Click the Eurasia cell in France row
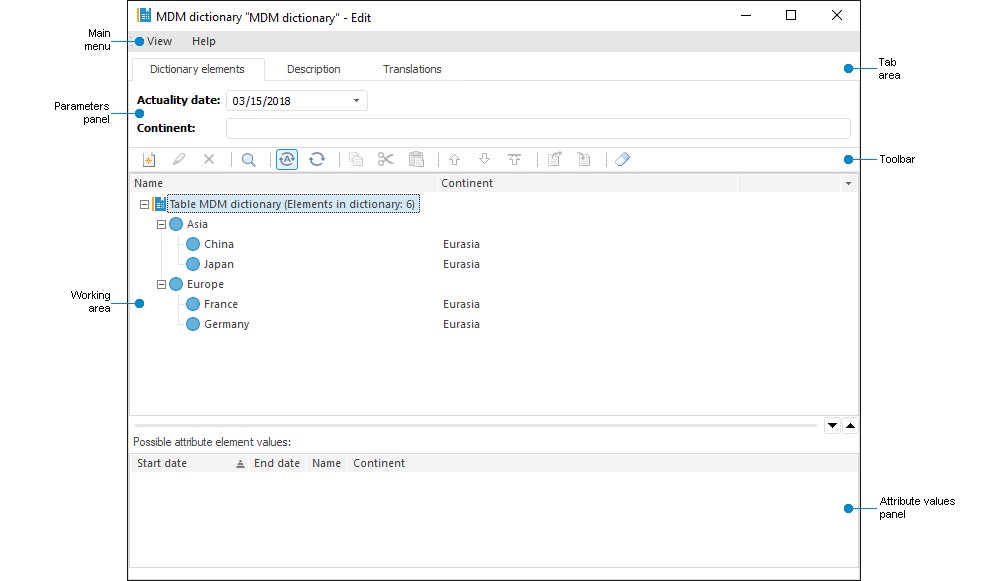The image size is (988, 581). point(461,304)
